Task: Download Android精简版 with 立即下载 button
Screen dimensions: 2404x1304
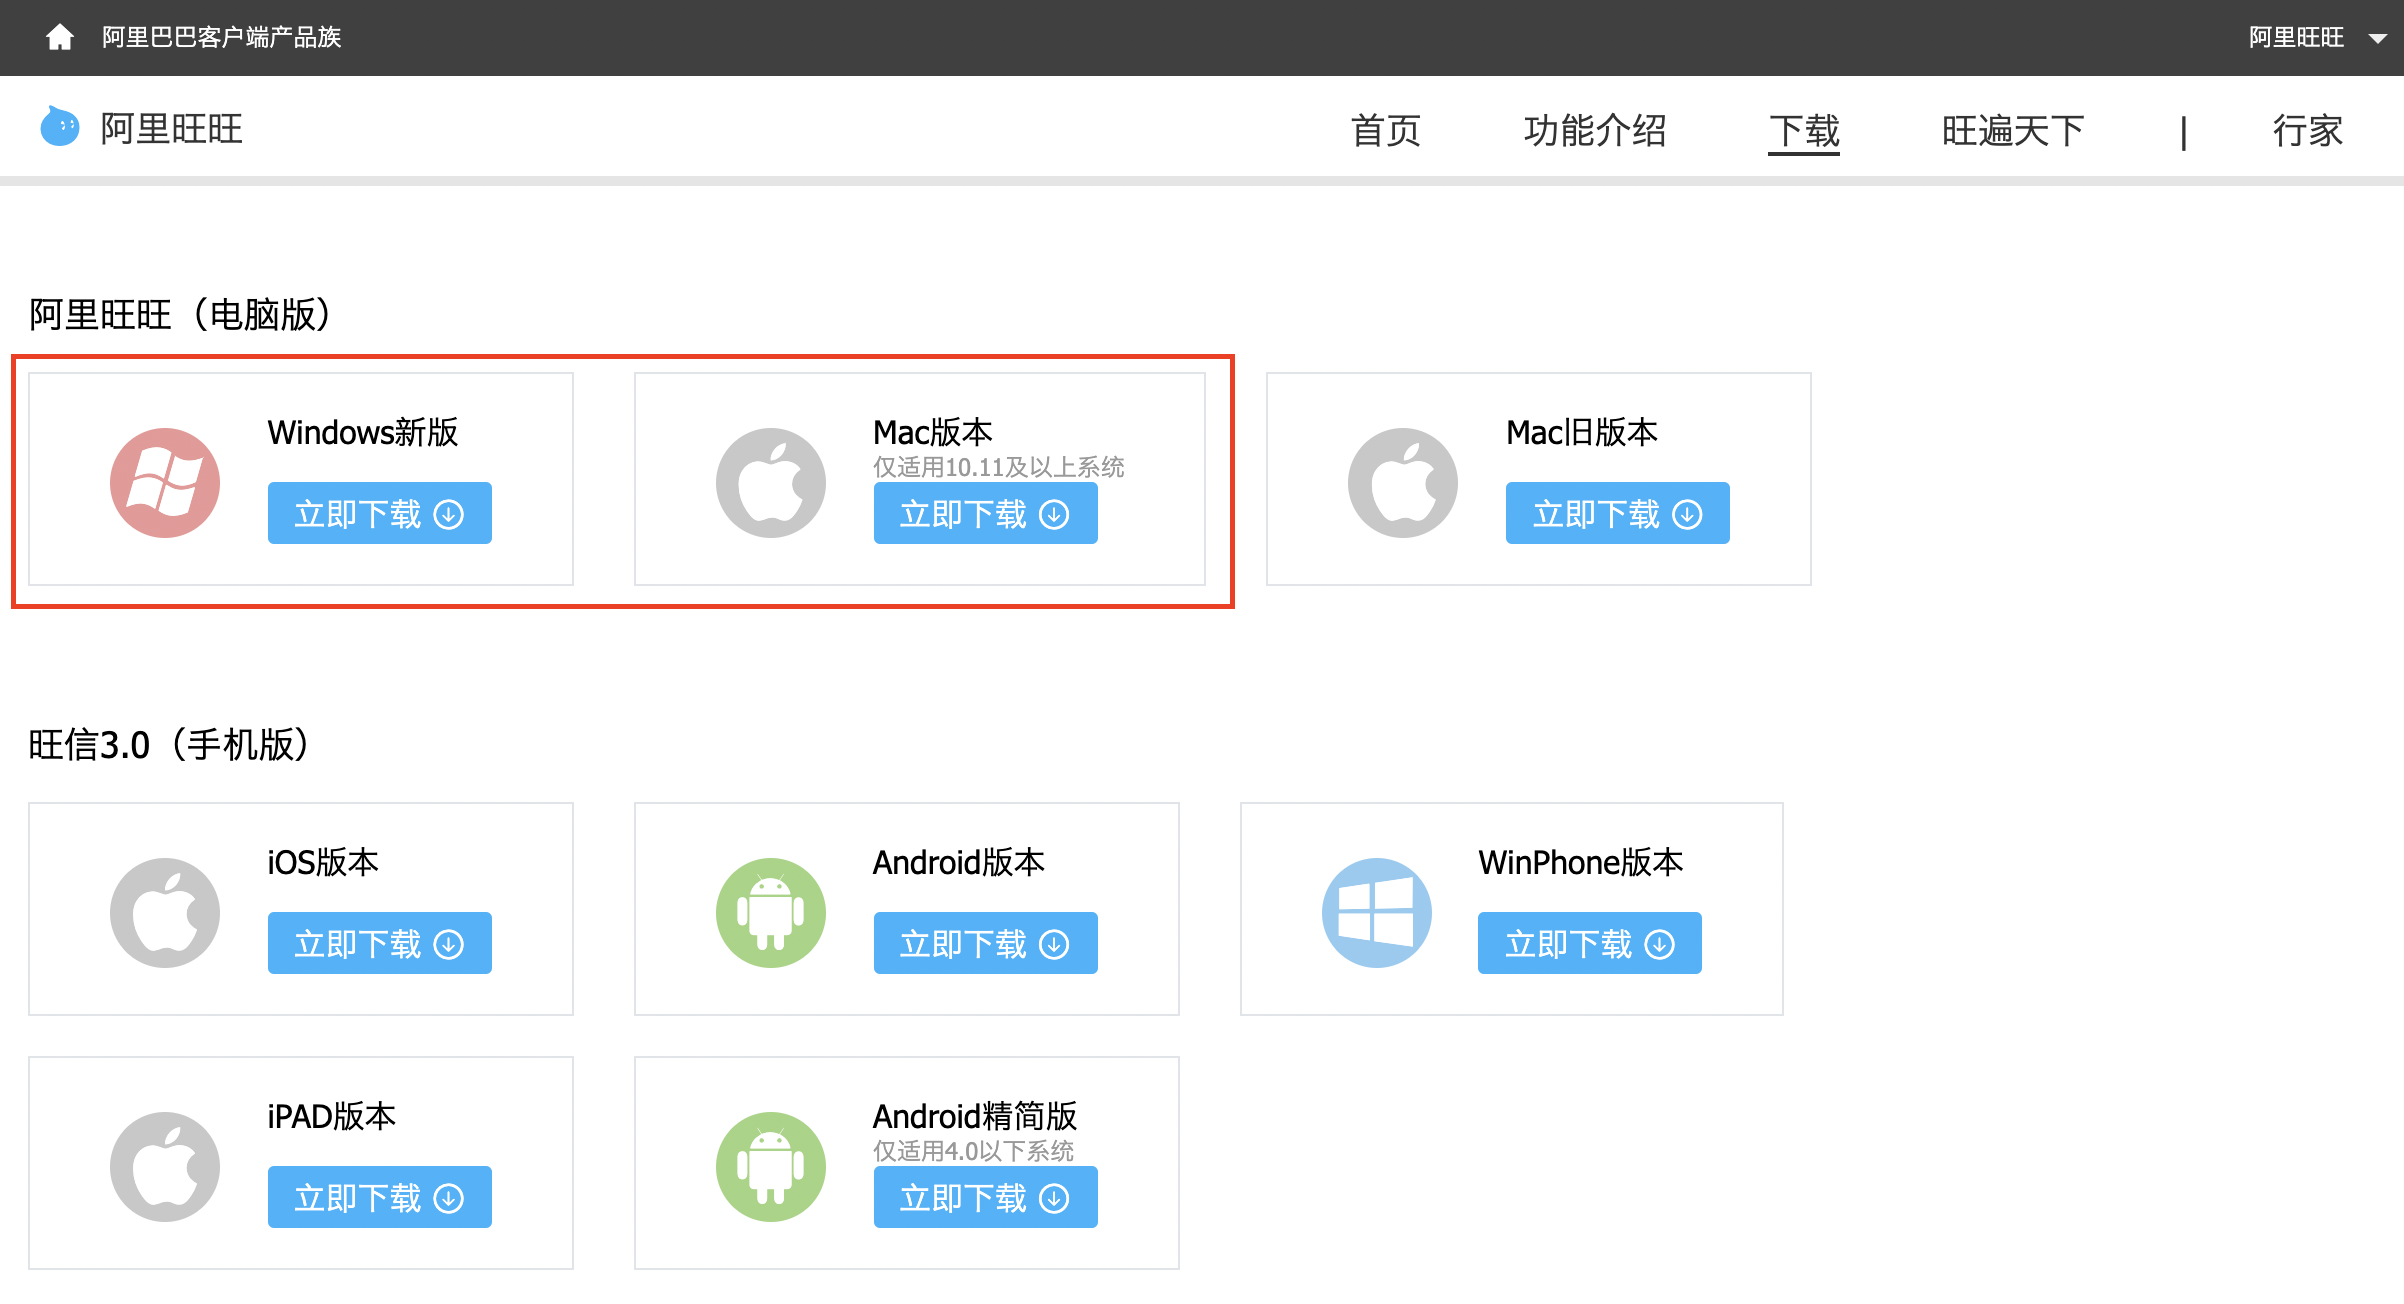Action: coord(986,1197)
